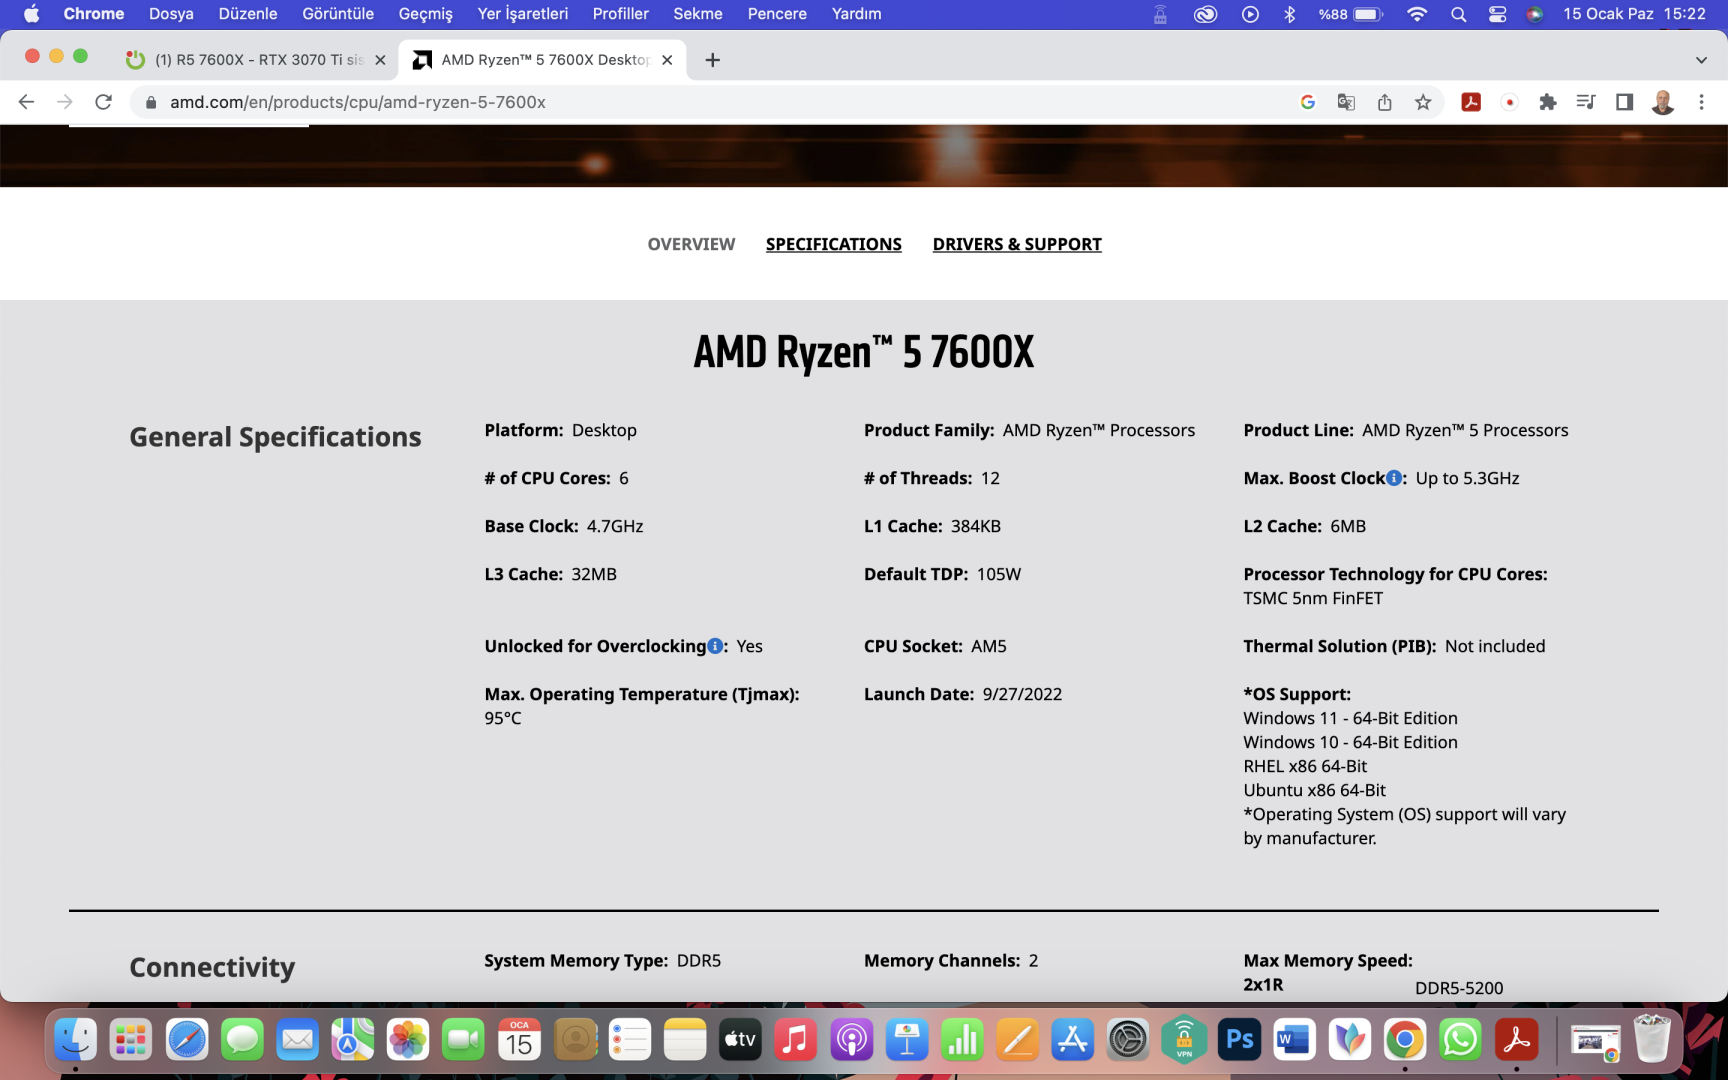Screen dimensions: 1728x1080
Task: Click the "Windows 11 - 64-Bit Edition" line
Action: [x=1350, y=718]
